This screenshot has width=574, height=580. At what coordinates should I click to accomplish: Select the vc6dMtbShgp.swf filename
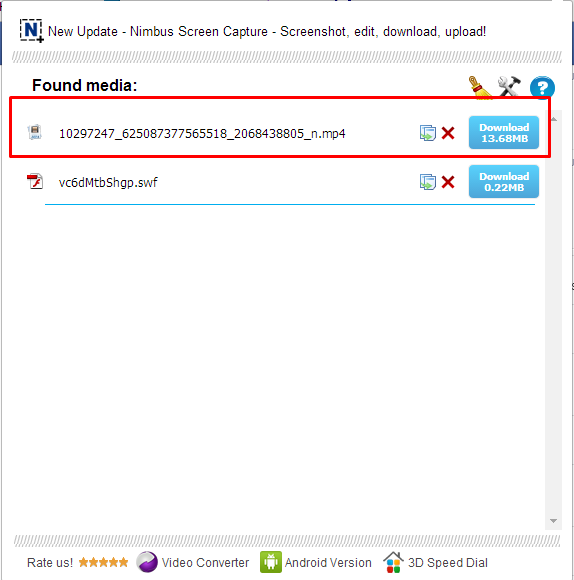[108, 182]
